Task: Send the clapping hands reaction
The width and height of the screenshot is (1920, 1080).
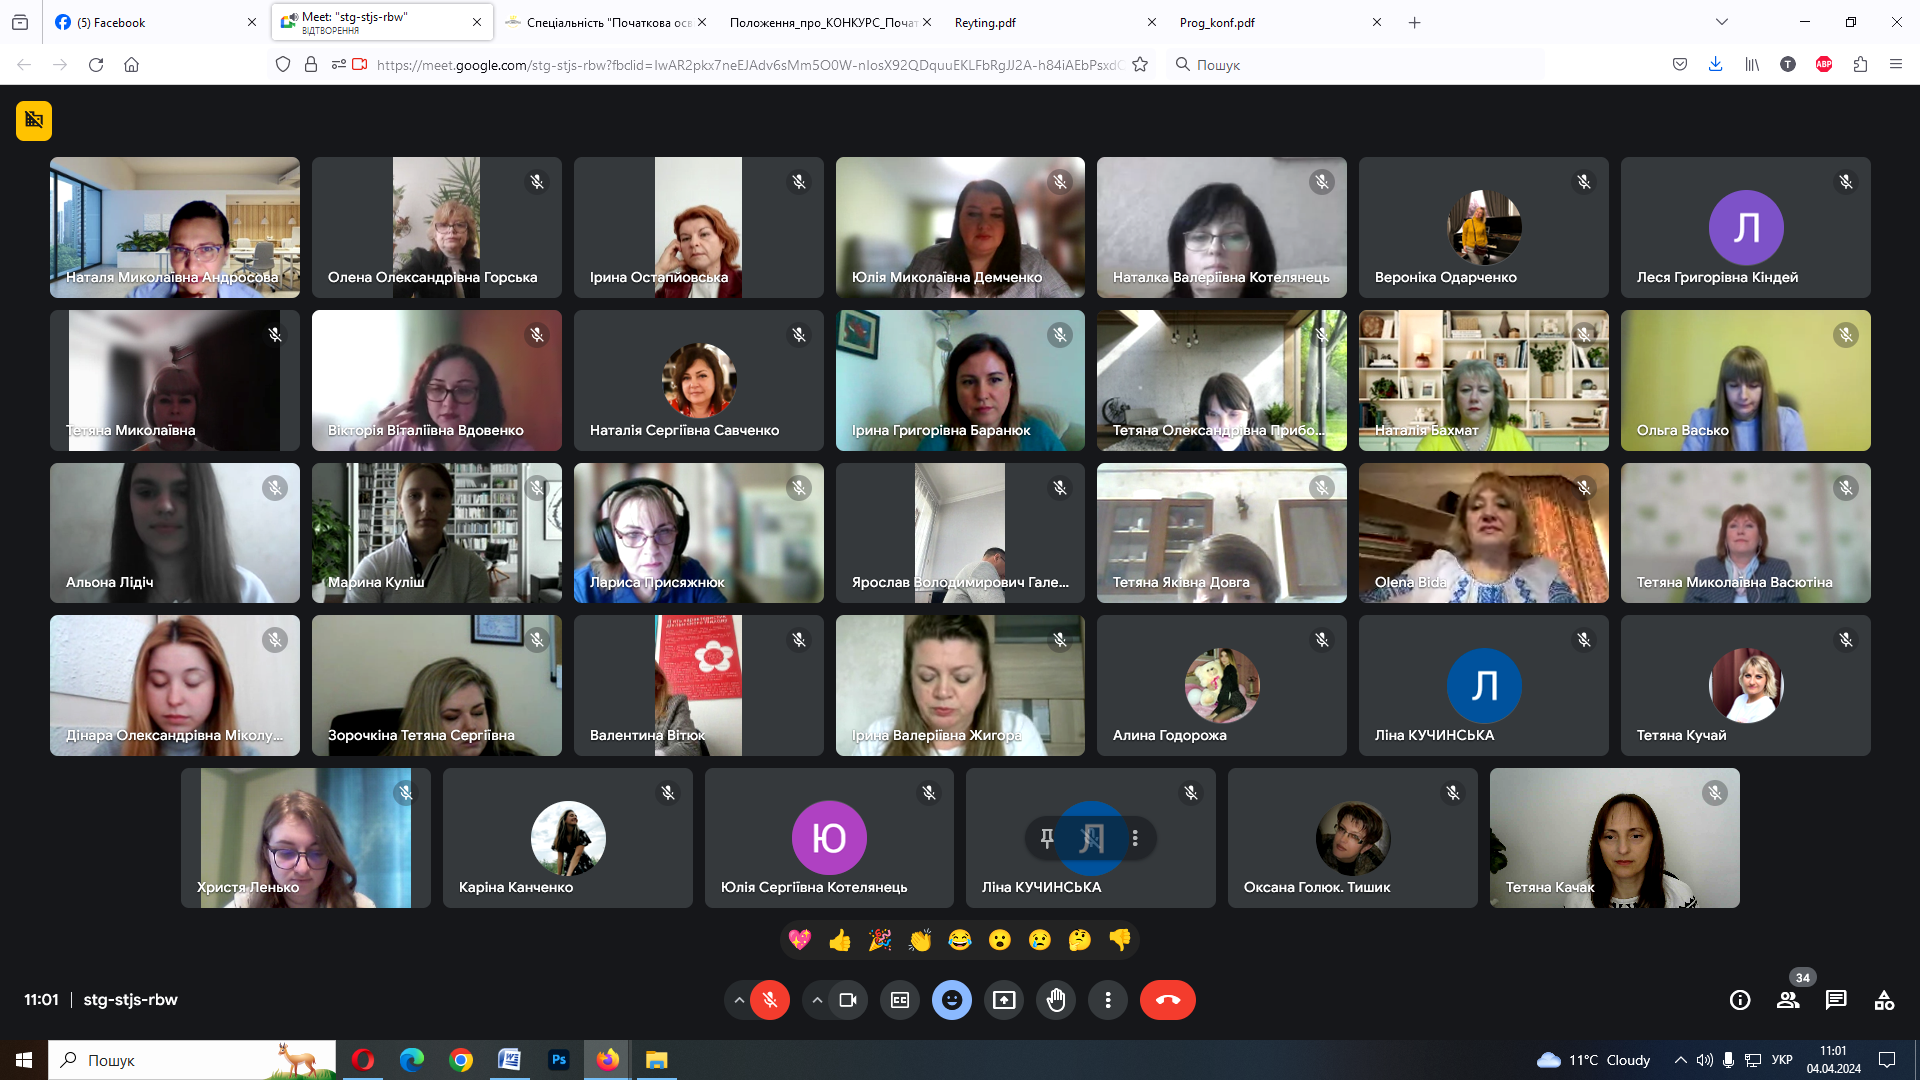Action: click(x=920, y=940)
